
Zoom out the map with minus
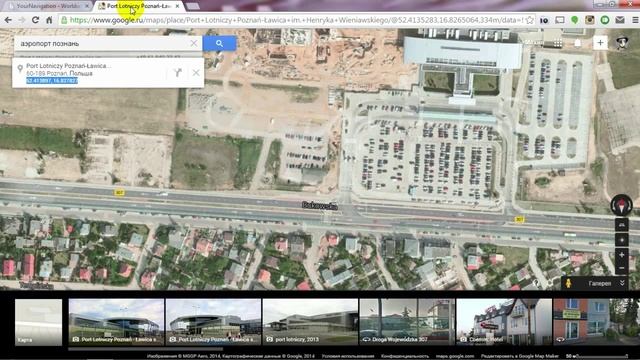pyautogui.click(x=622, y=268)
